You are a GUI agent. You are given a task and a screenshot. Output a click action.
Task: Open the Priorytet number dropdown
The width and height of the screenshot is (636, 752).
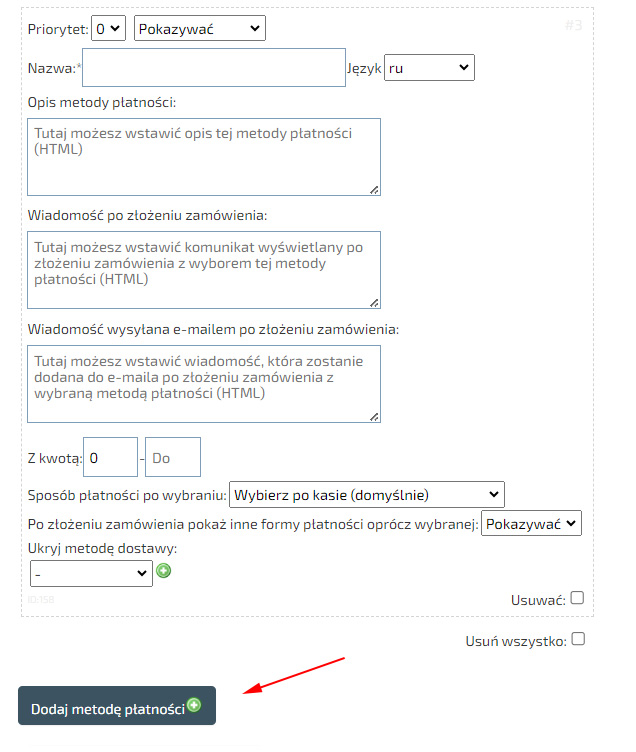point(108,28)
